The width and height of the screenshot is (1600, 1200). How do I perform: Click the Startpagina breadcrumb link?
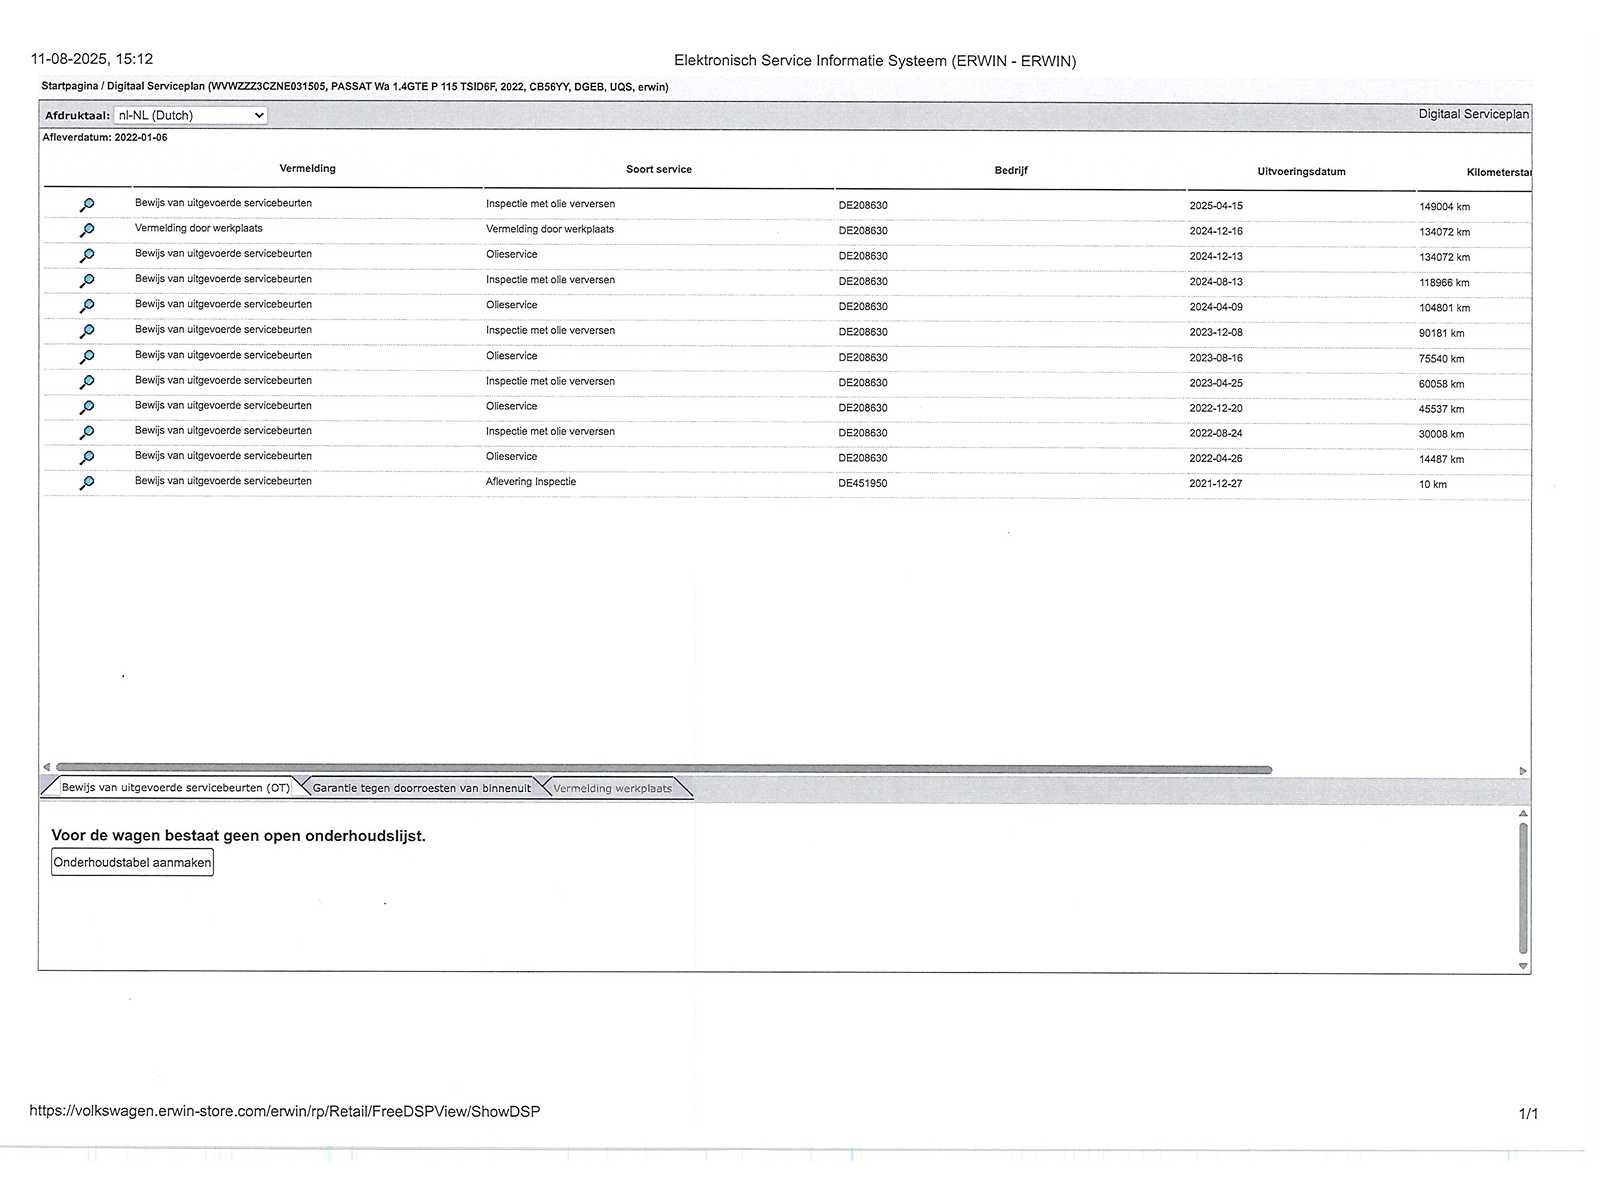tap(69, 87)
